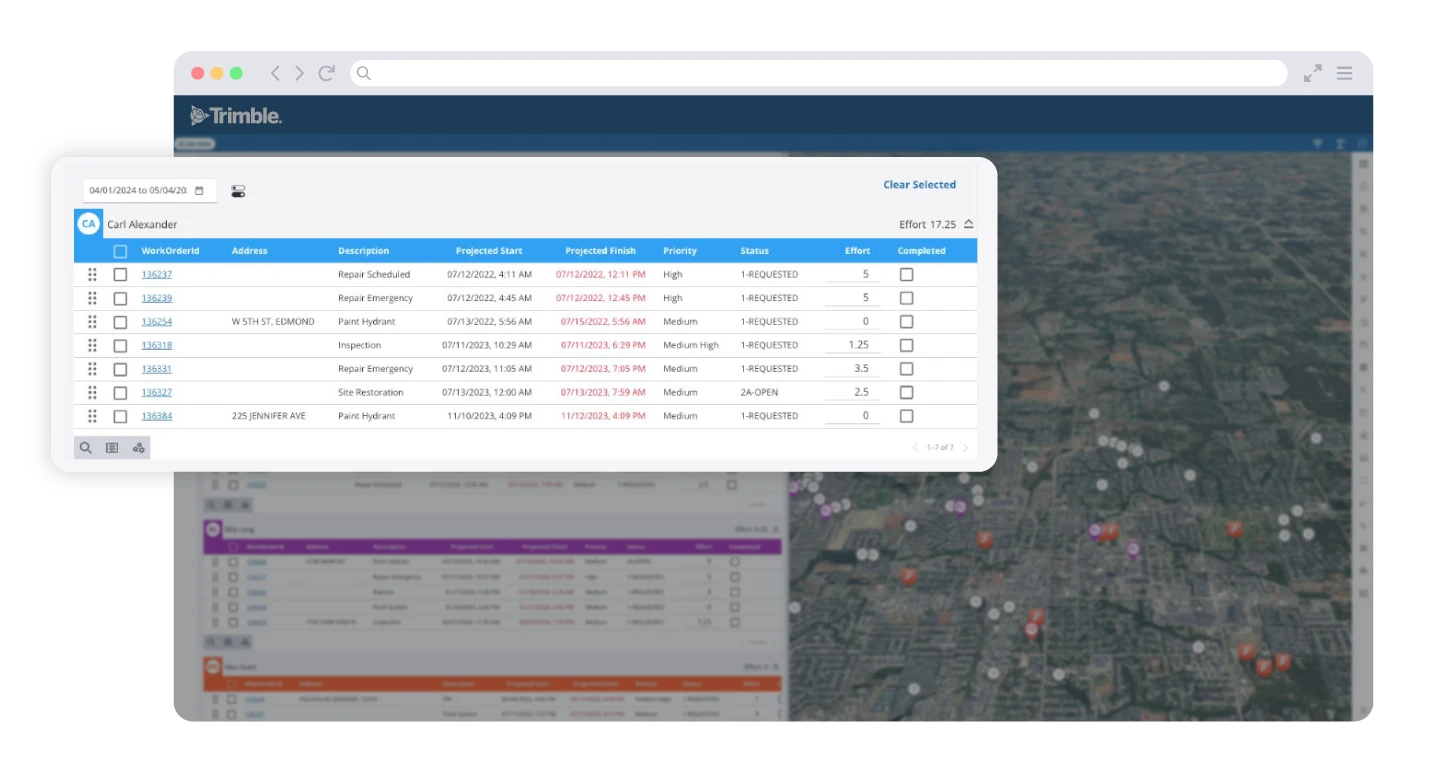Go to previous page in table pager
1452x771 pixels.
(x=915, y=448)
